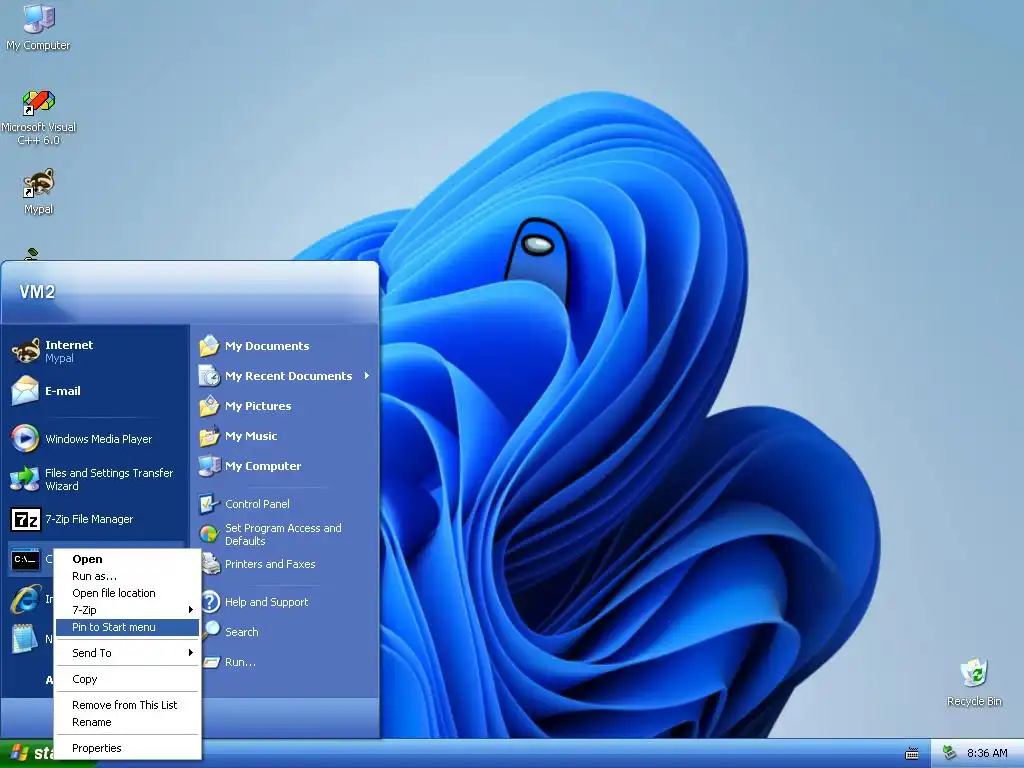Image resolution: width=1024 pixels, height=768 pixels.
Task: Open My Pictures text entry
Action: 258,406
